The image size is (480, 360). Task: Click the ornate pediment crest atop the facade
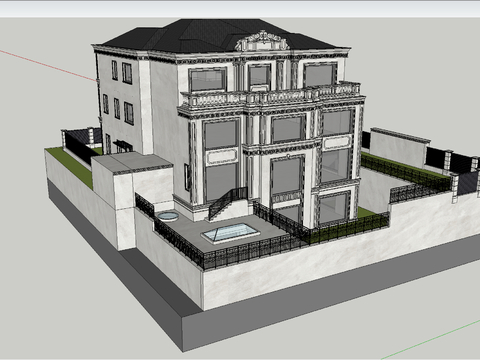262,41
